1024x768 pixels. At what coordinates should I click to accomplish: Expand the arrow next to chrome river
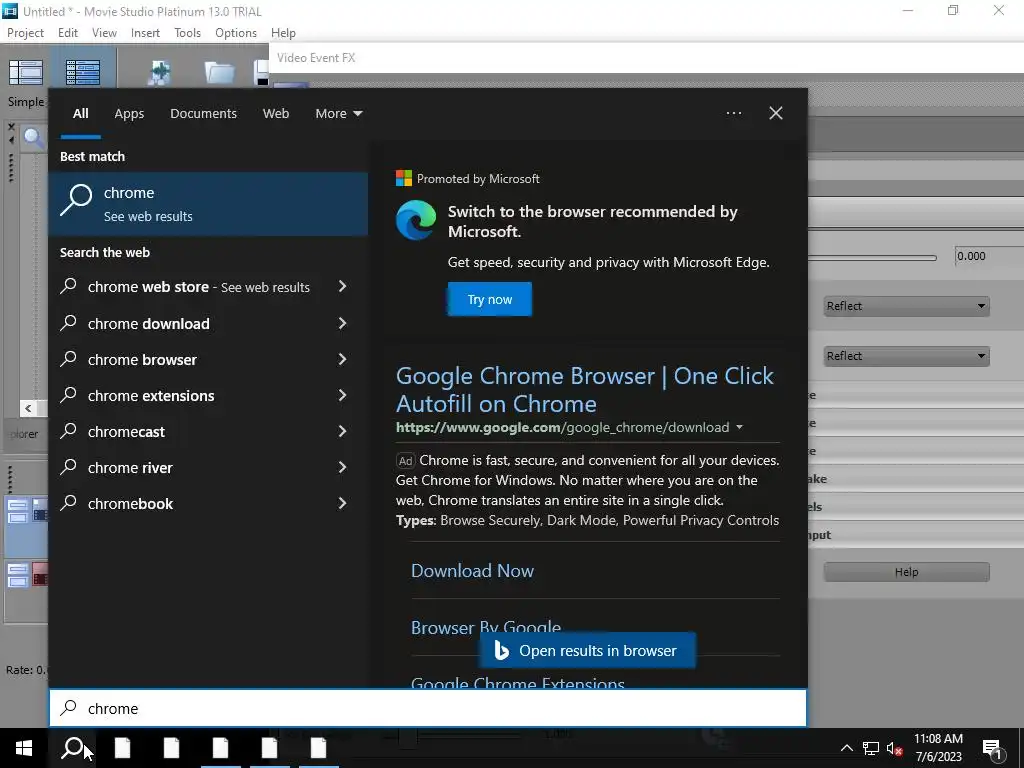[x=342, y=467]
